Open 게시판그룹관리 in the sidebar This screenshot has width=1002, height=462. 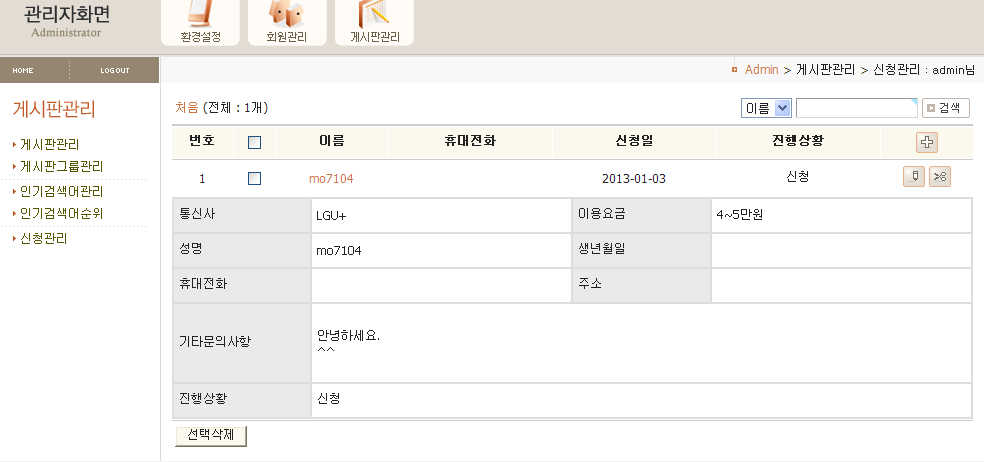point(62,166)
